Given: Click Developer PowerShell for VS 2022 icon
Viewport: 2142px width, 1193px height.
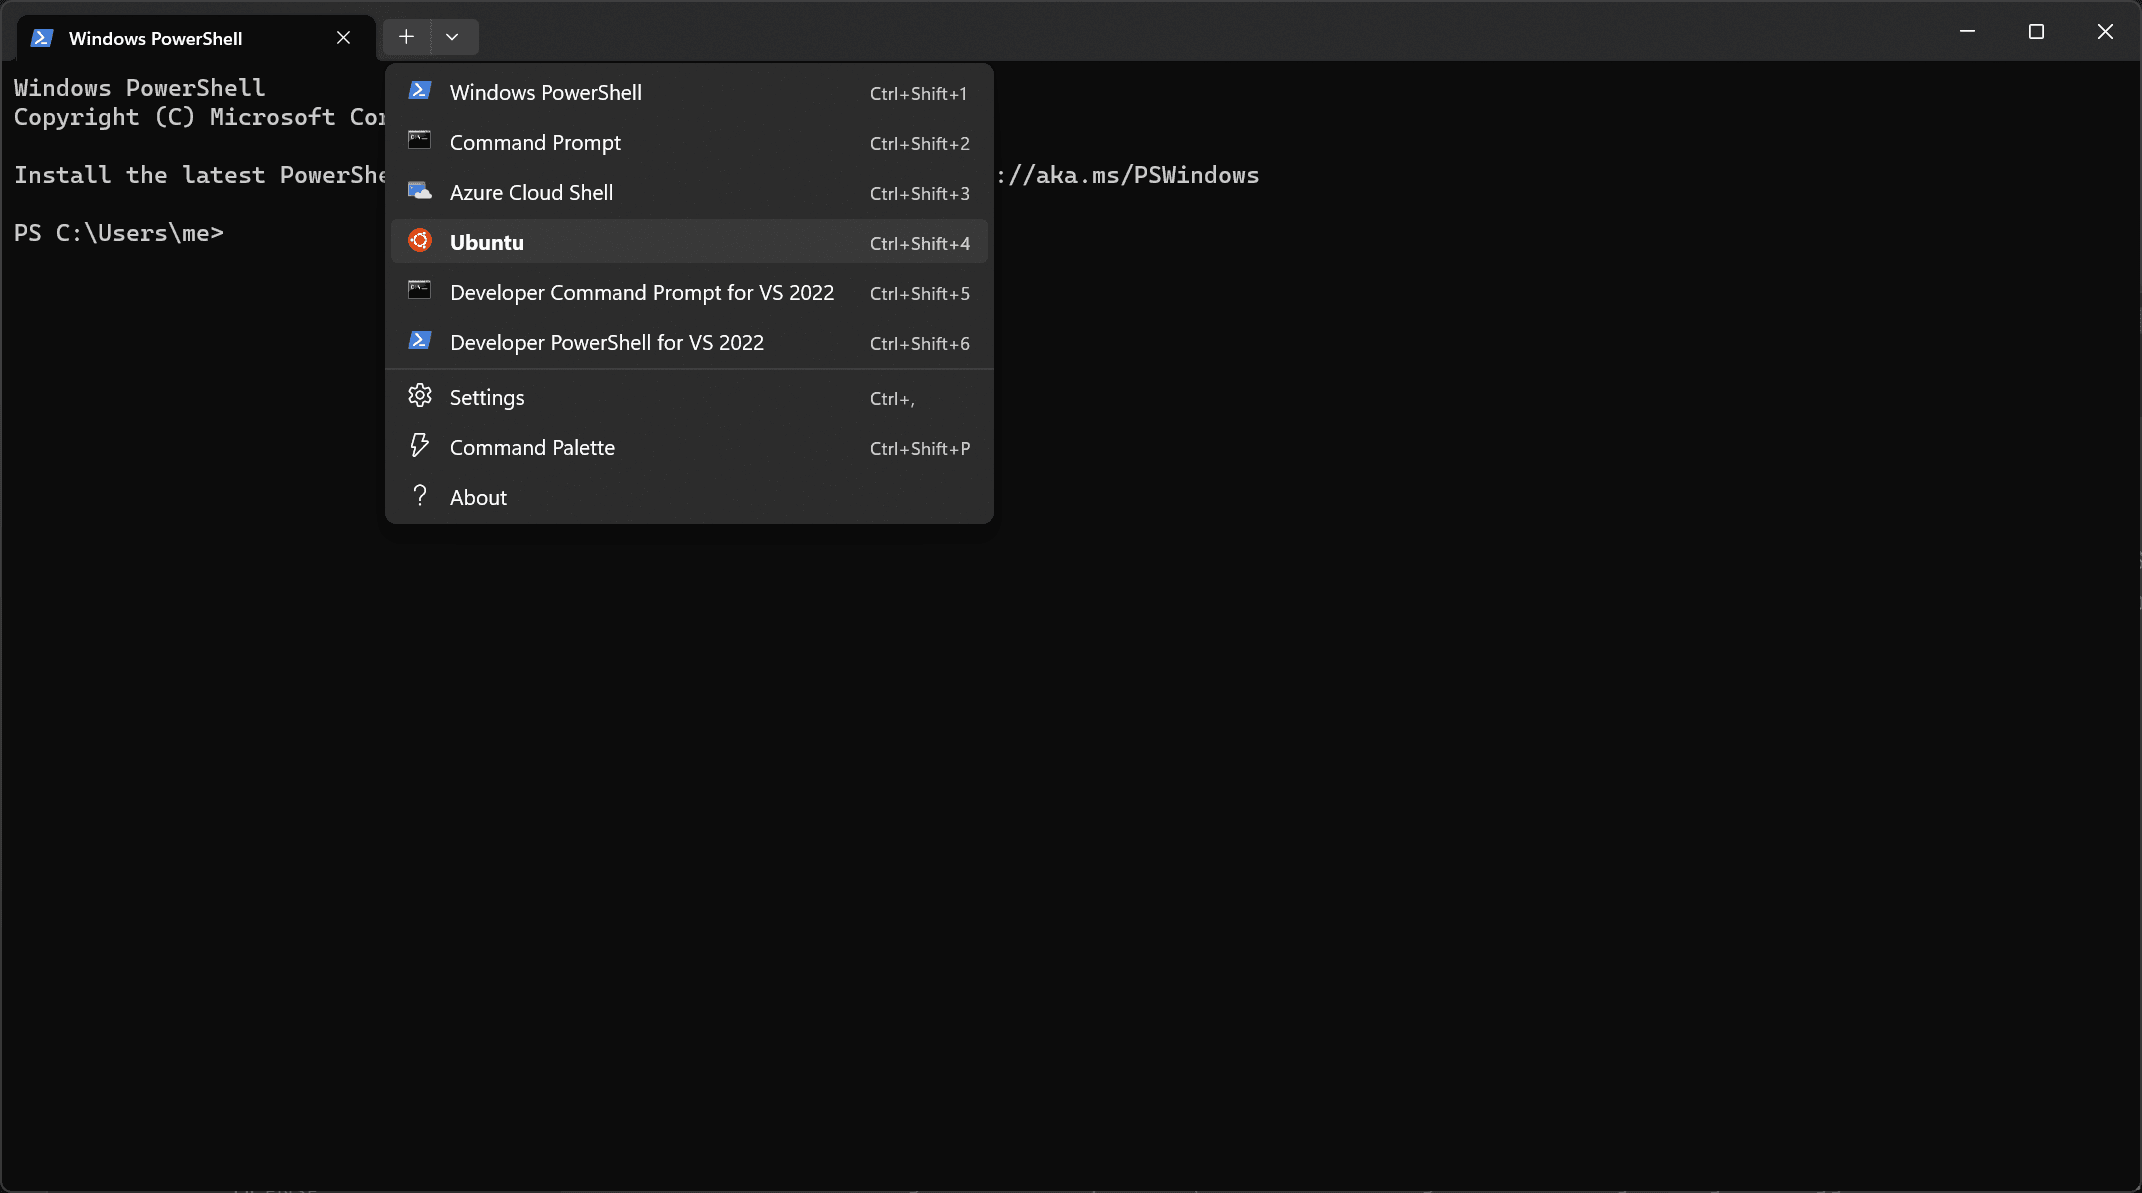Looking at the screenshot, I should [x=420, y=341].
